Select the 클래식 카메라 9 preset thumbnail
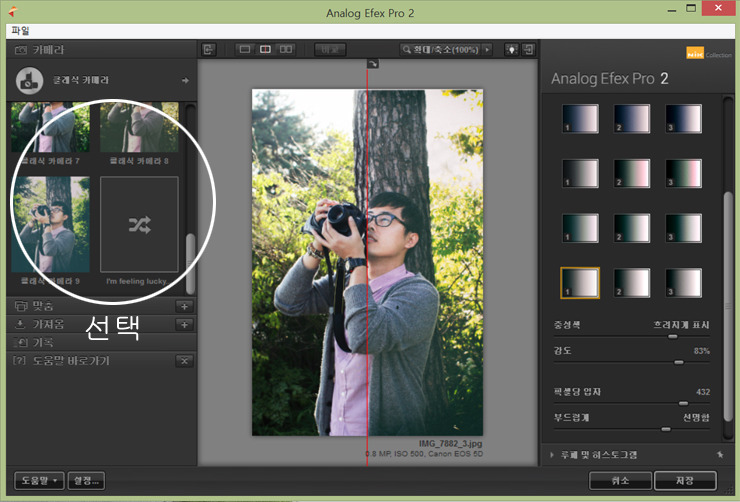Screen dimensions: 740x502 pos(50,225)
